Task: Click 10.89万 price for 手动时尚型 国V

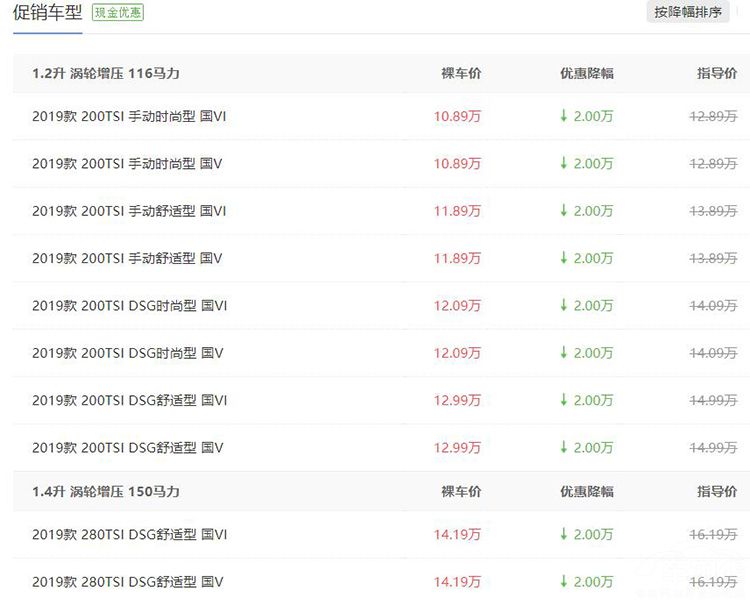Action: point(457,164)
